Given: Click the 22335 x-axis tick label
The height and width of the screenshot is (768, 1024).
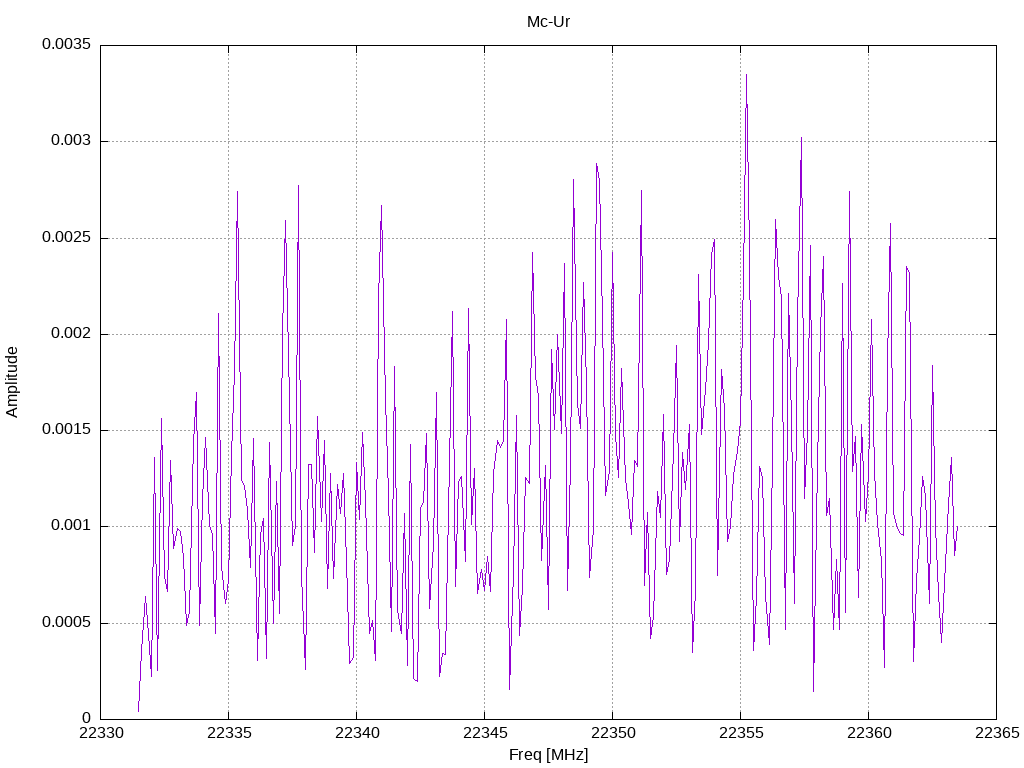Looking at the screenshot, I should 229,733.
